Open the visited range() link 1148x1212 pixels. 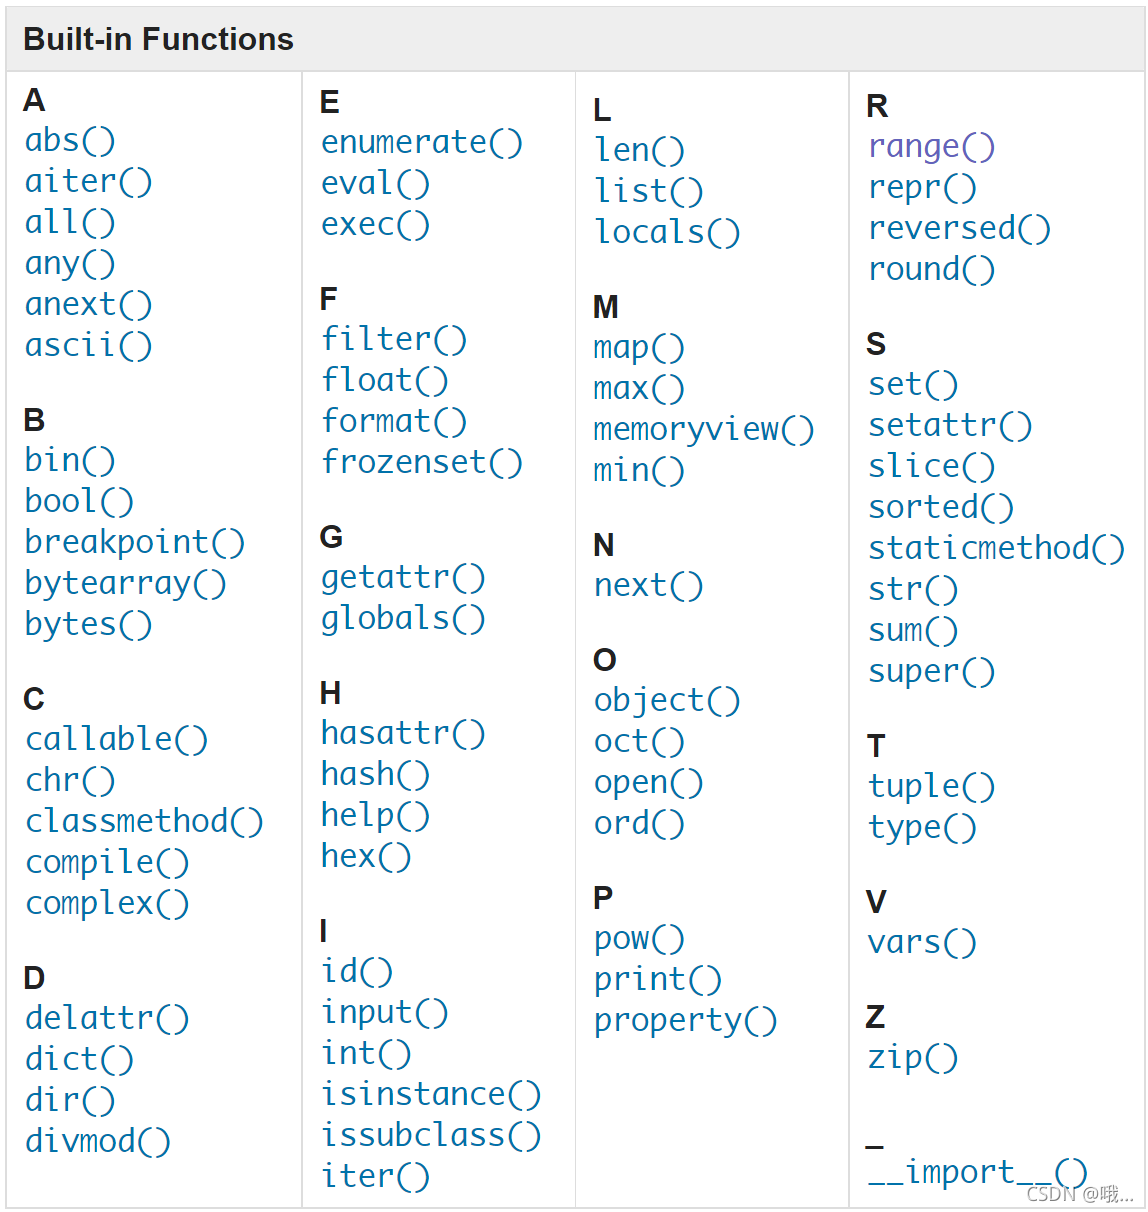coord(932,147)
